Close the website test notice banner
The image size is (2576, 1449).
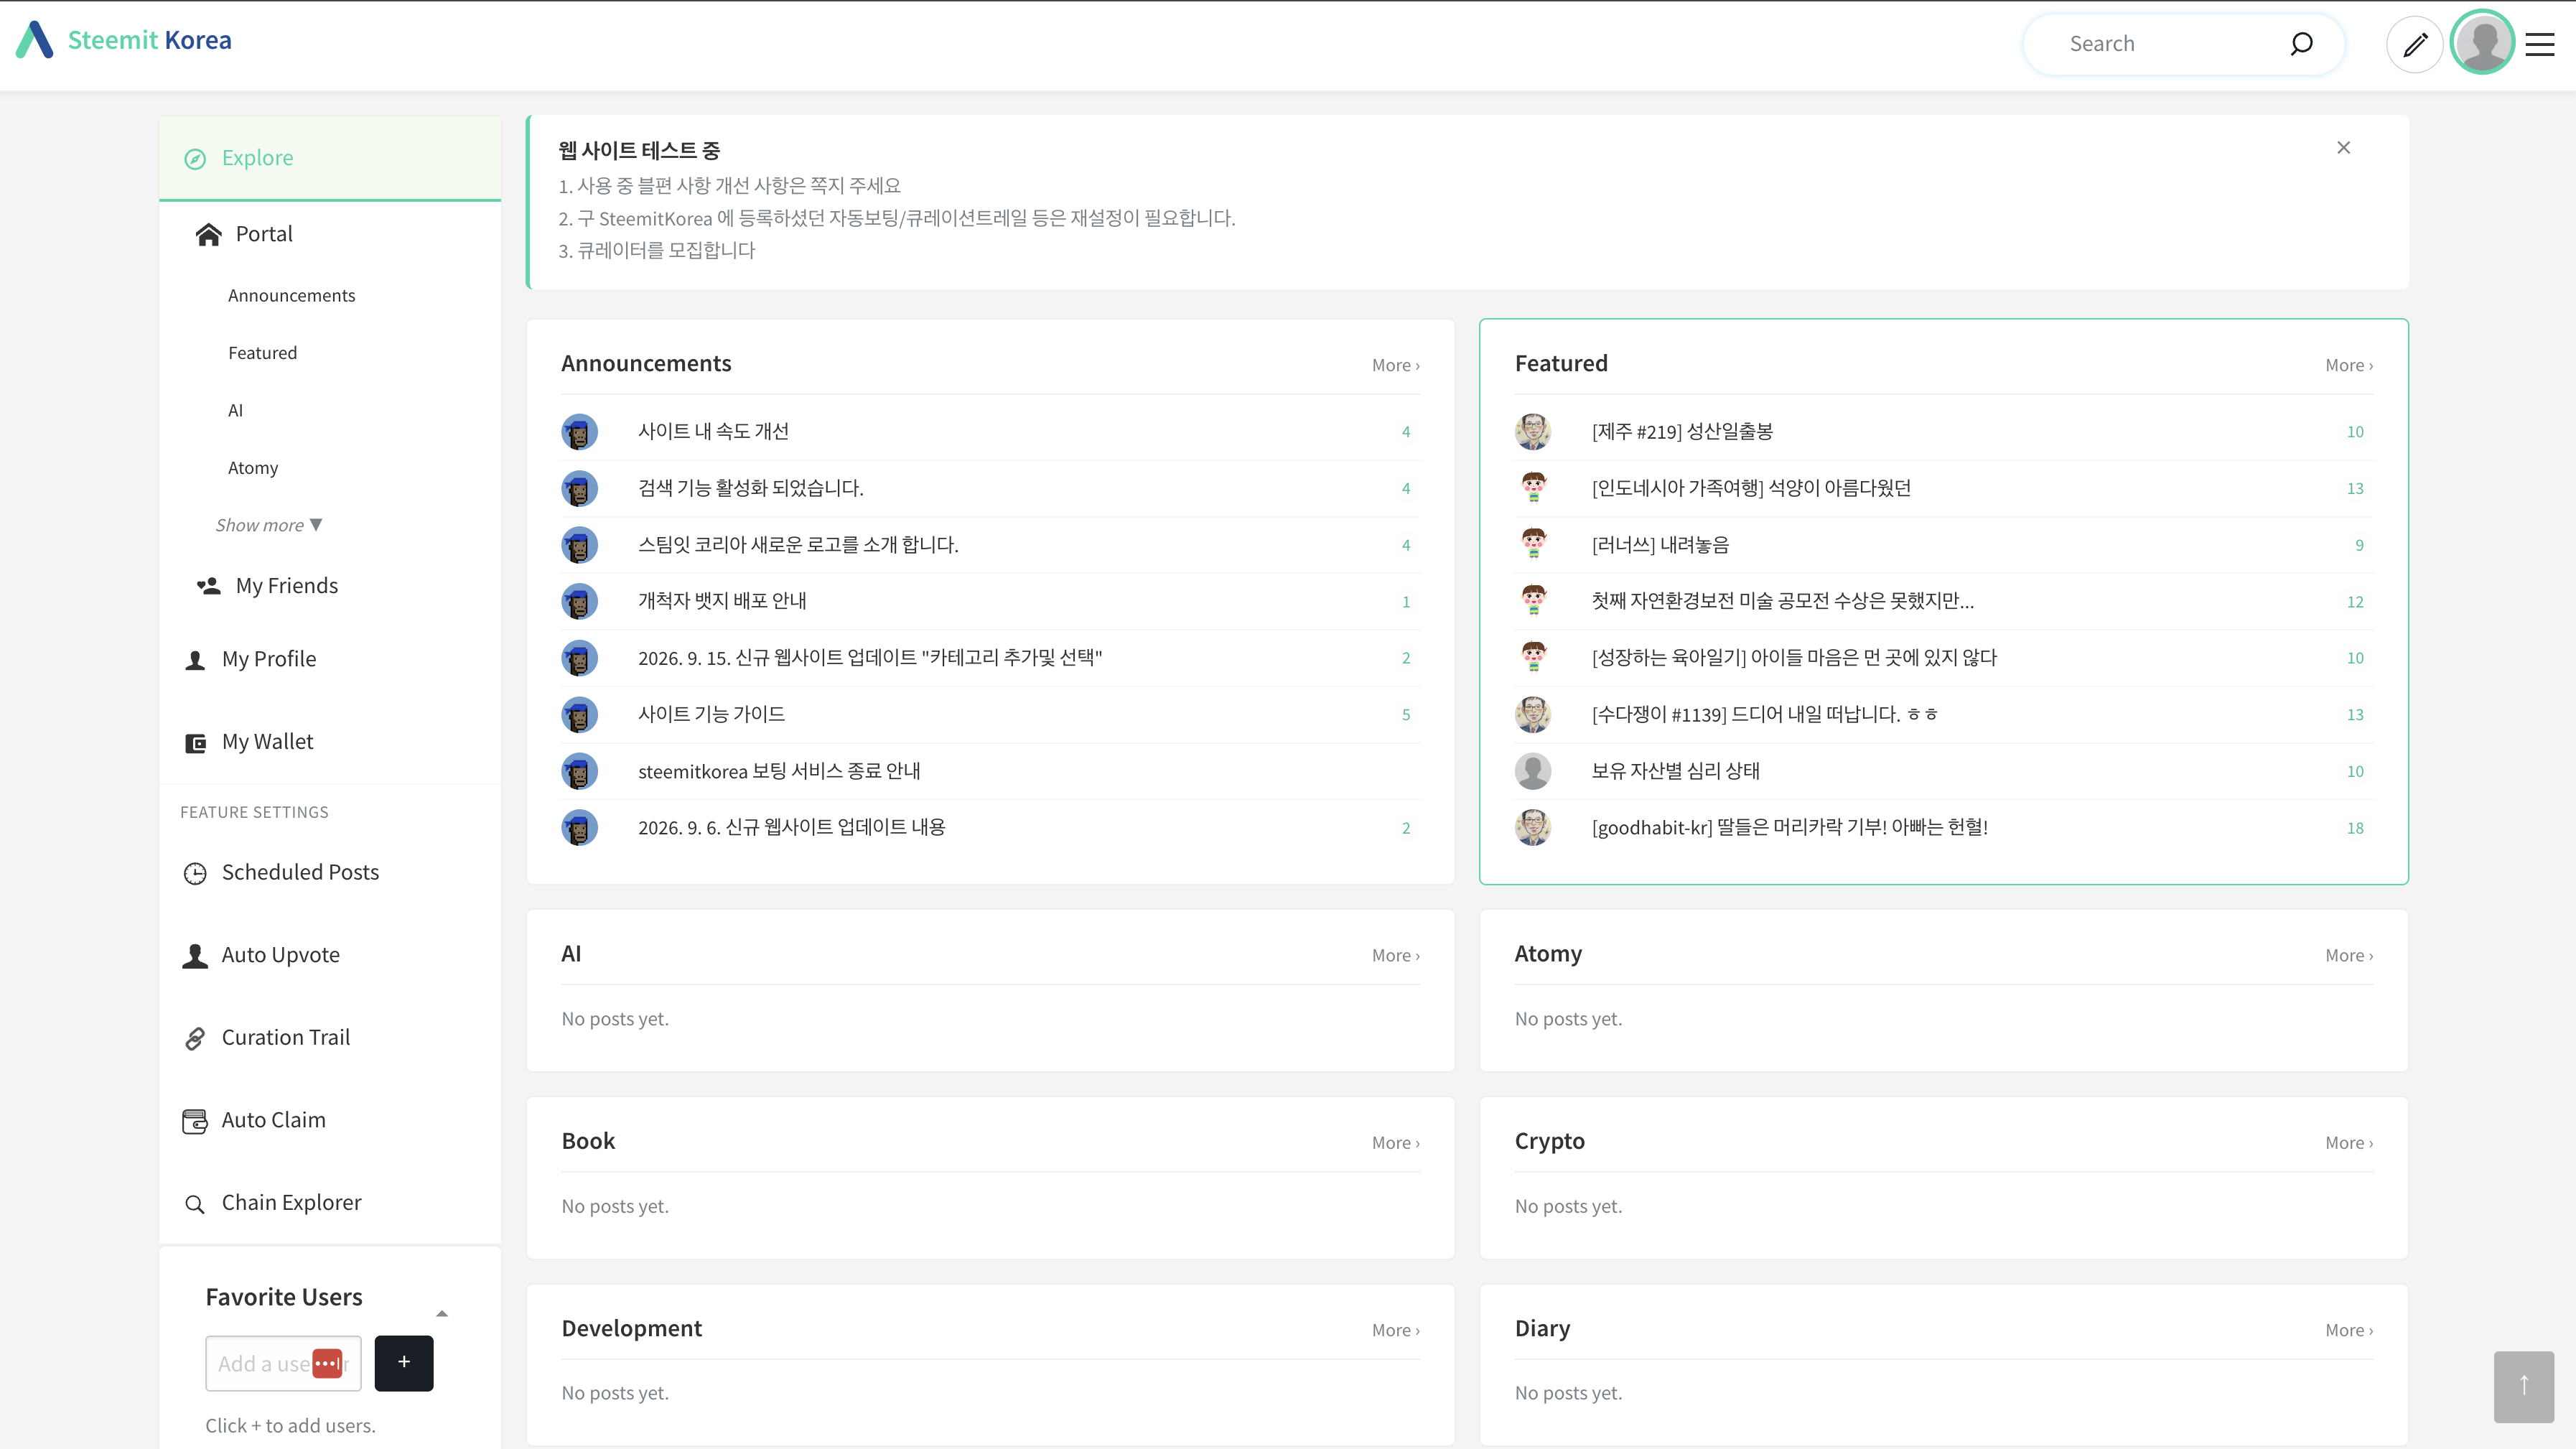tap(2343, 148)
